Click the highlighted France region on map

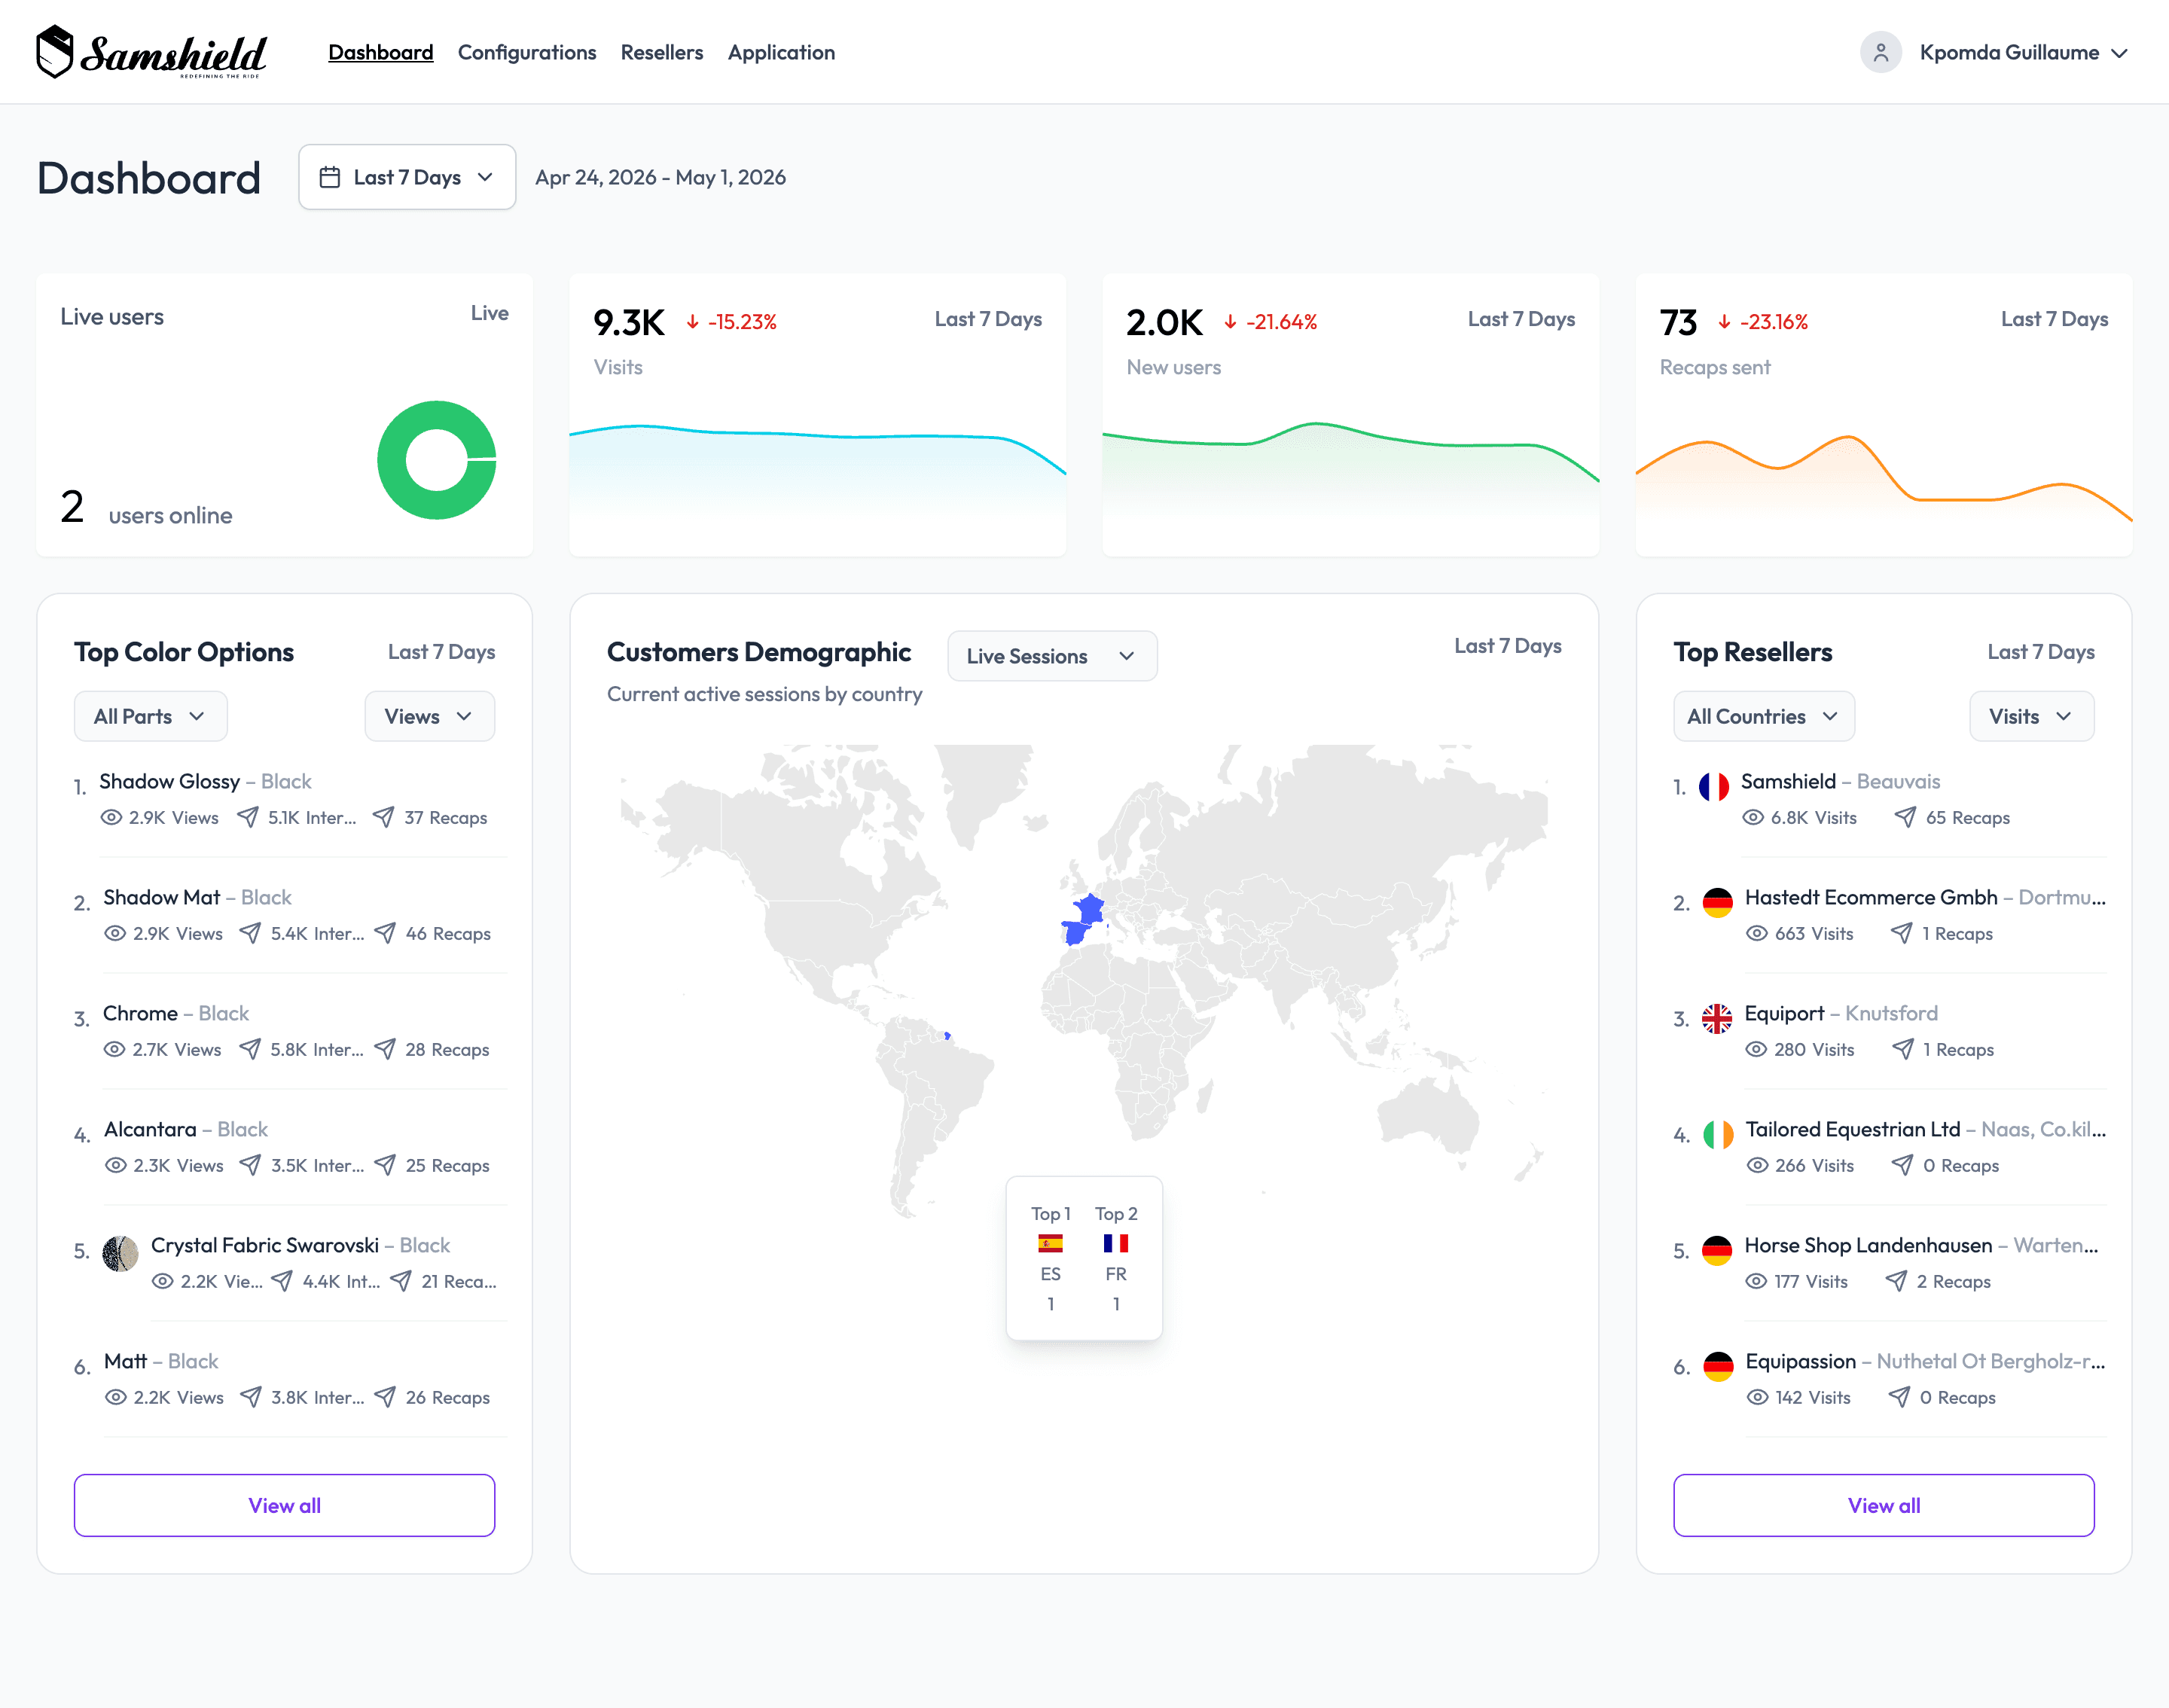coord(1090,910)
